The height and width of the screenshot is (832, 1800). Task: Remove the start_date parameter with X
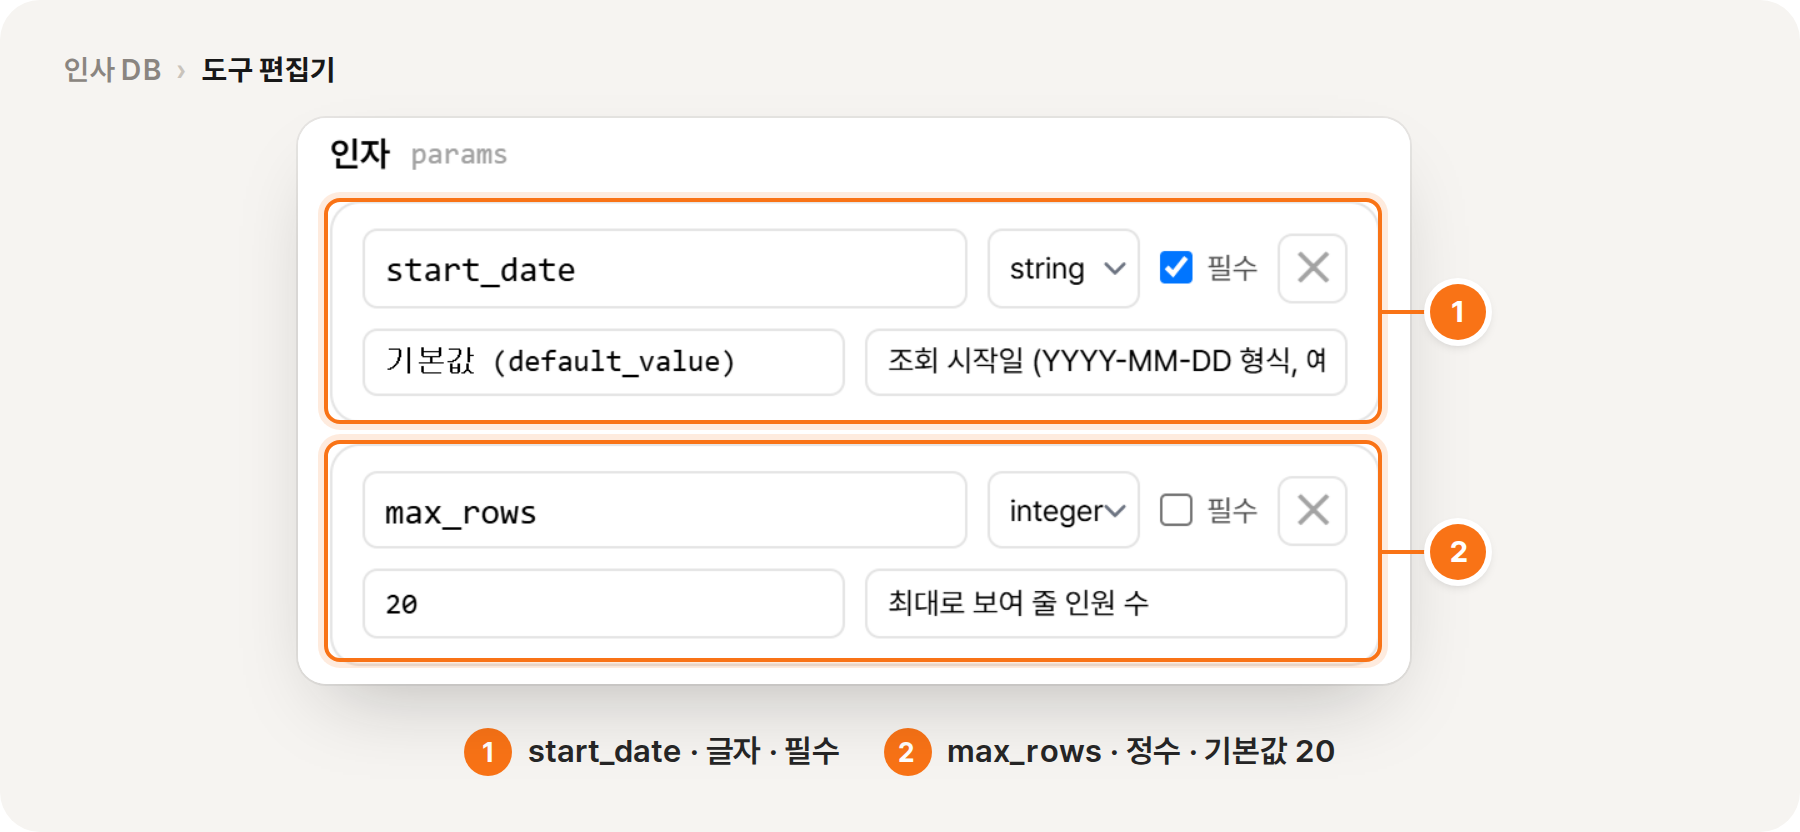(x=1312, y=268)
